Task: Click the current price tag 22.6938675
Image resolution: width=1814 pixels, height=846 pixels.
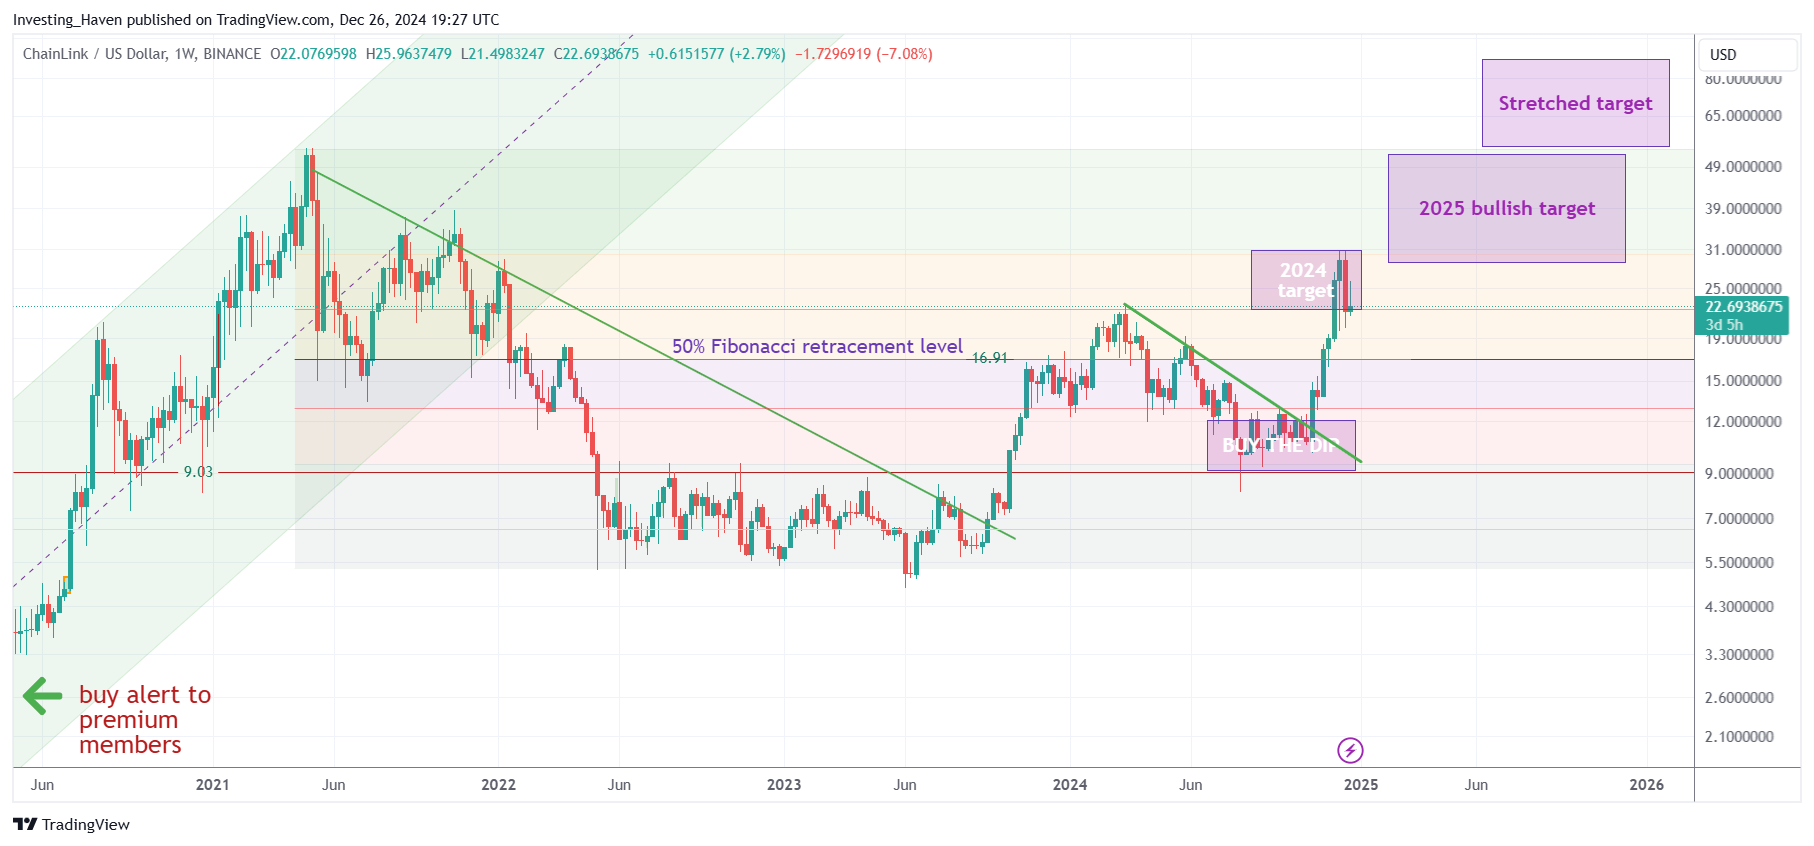Action: [1743, 307]
